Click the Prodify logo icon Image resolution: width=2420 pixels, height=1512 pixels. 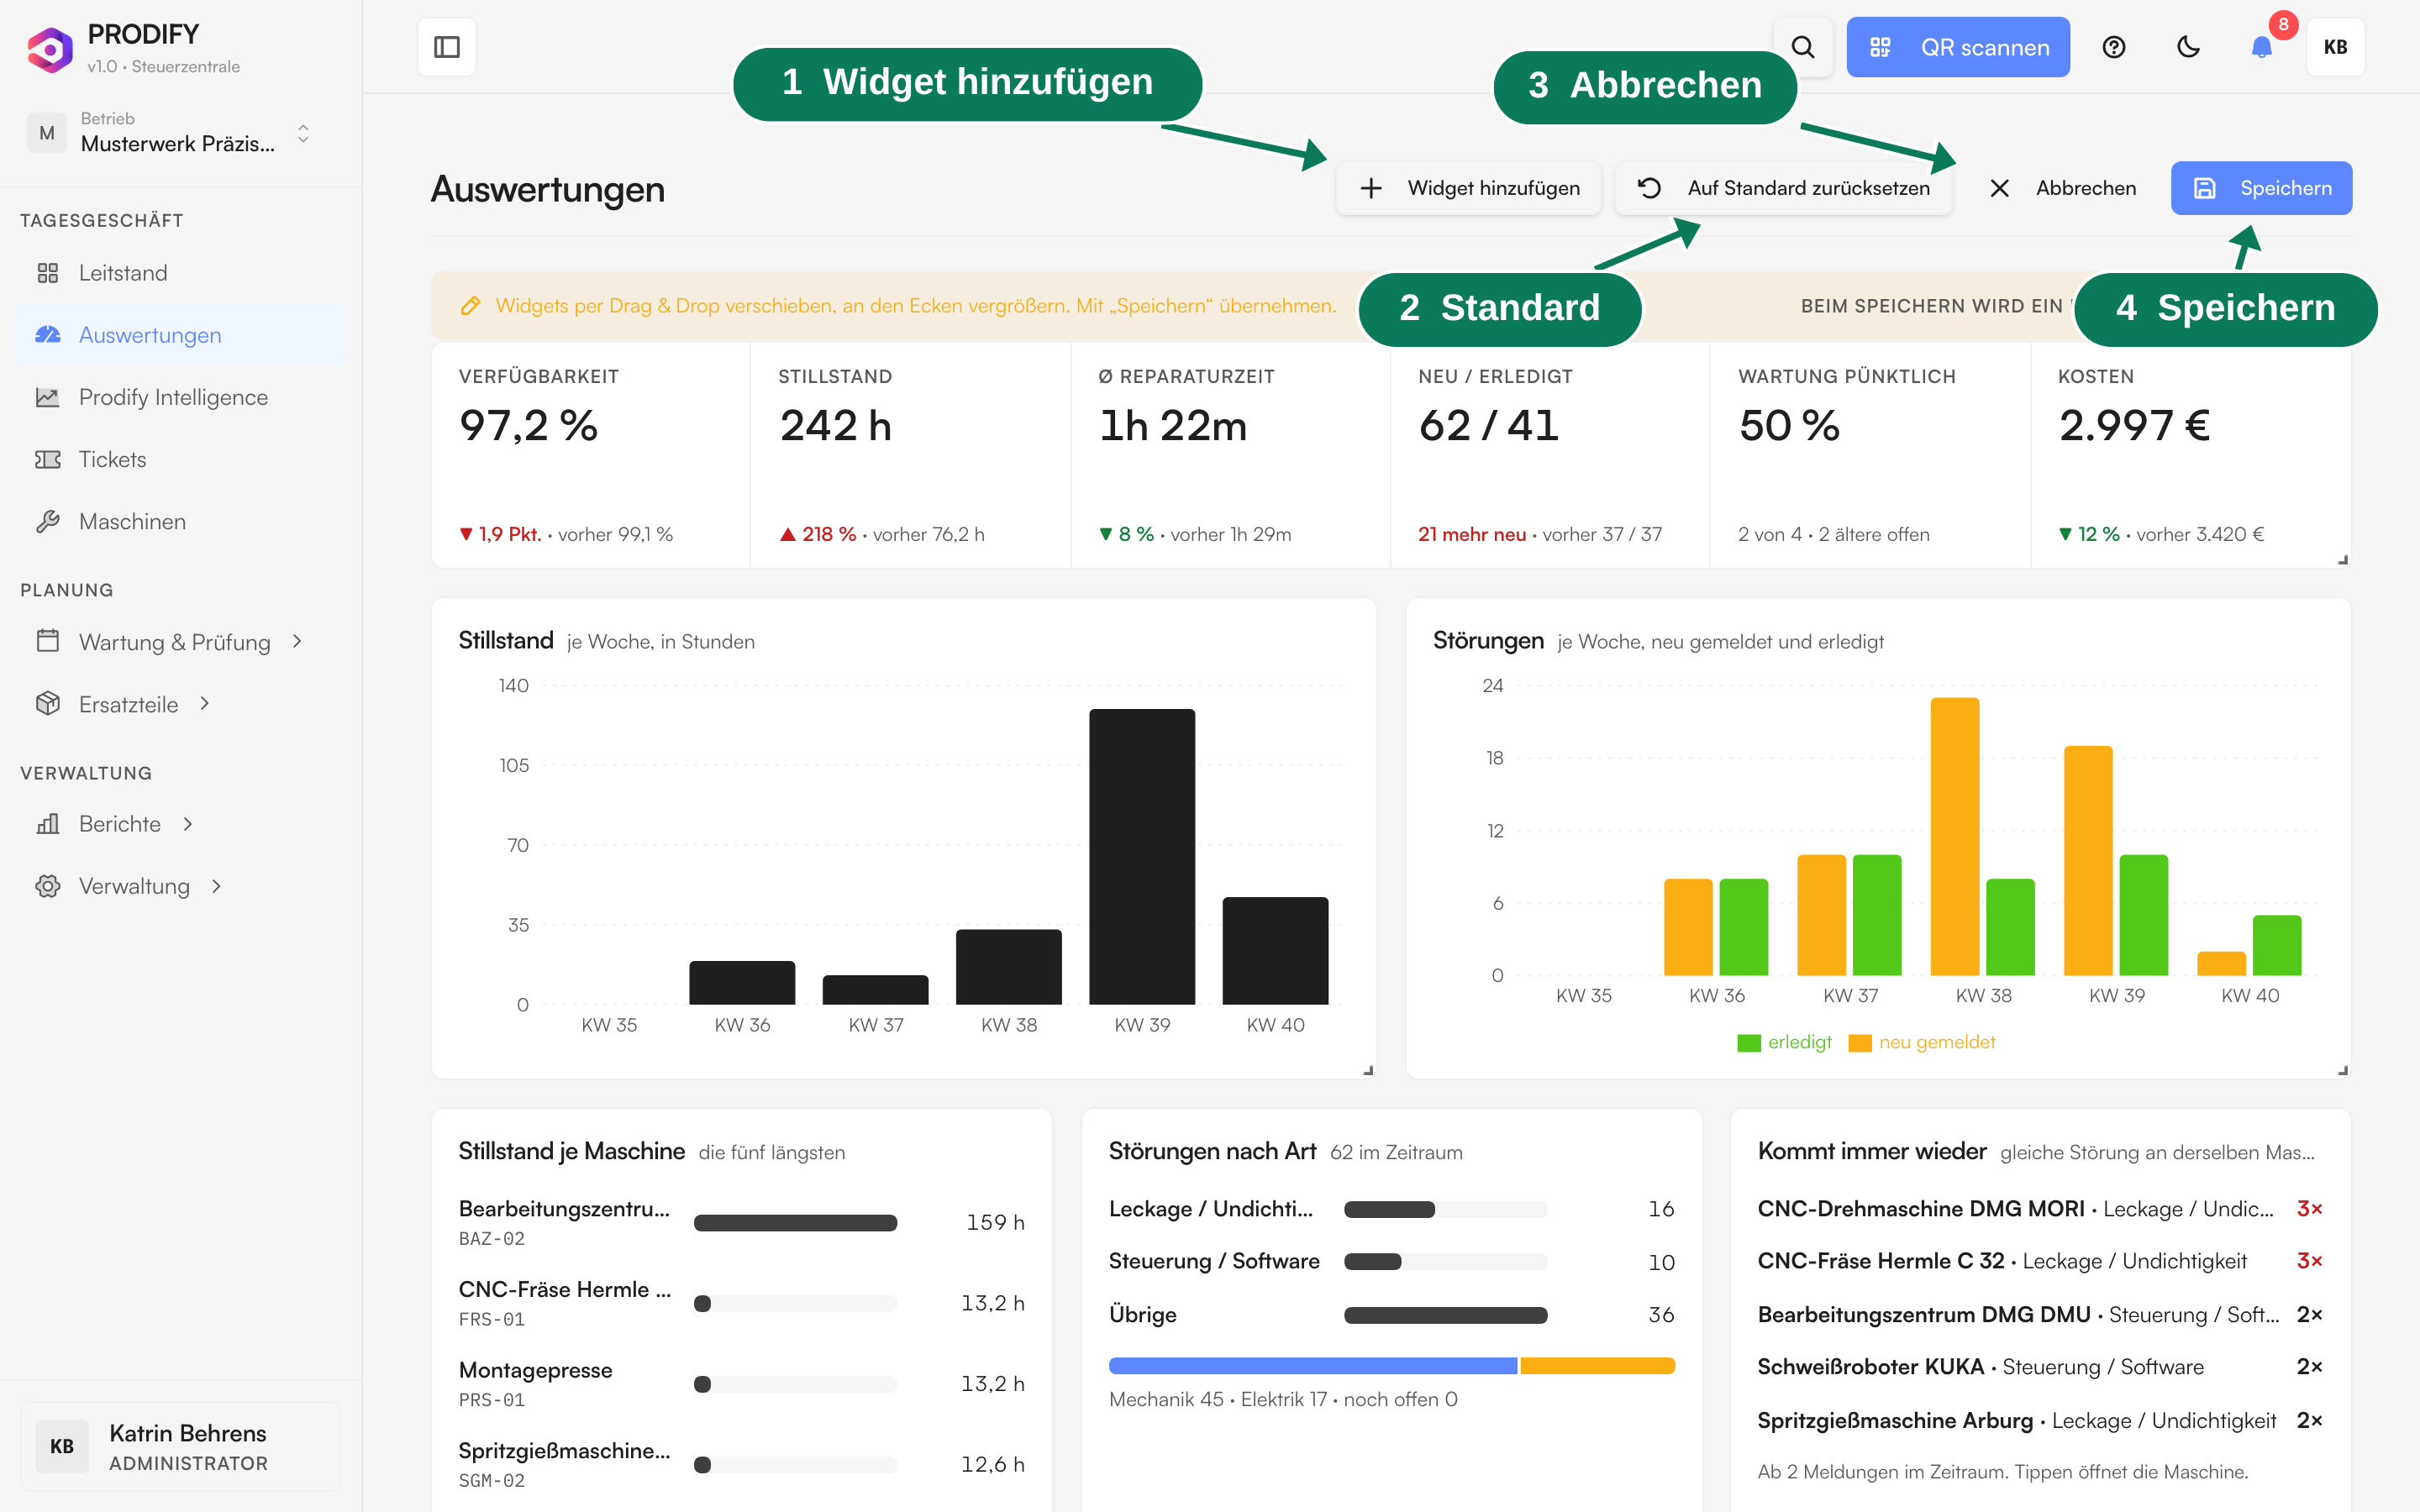coord(49,49)
